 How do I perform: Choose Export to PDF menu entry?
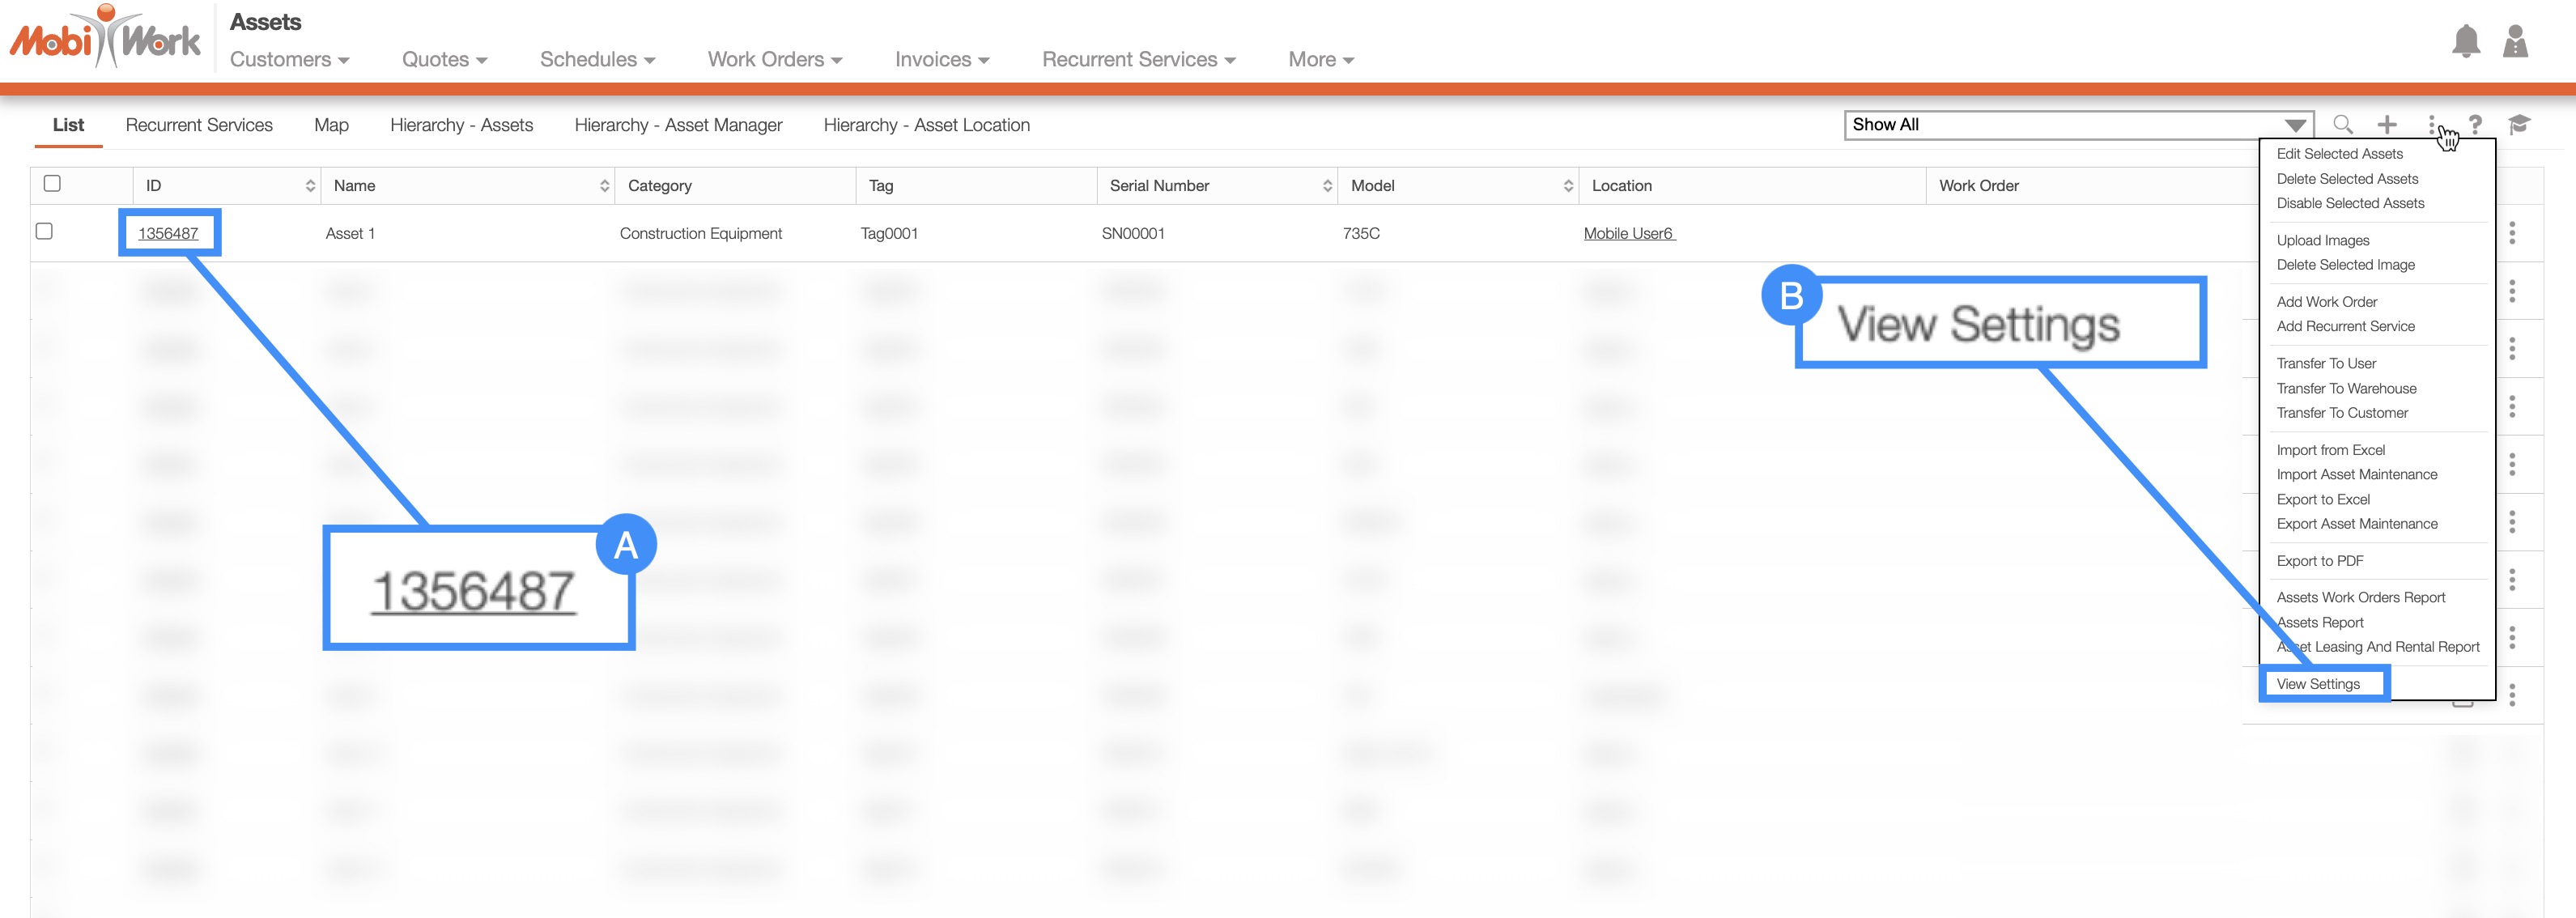coord(2320,561)
